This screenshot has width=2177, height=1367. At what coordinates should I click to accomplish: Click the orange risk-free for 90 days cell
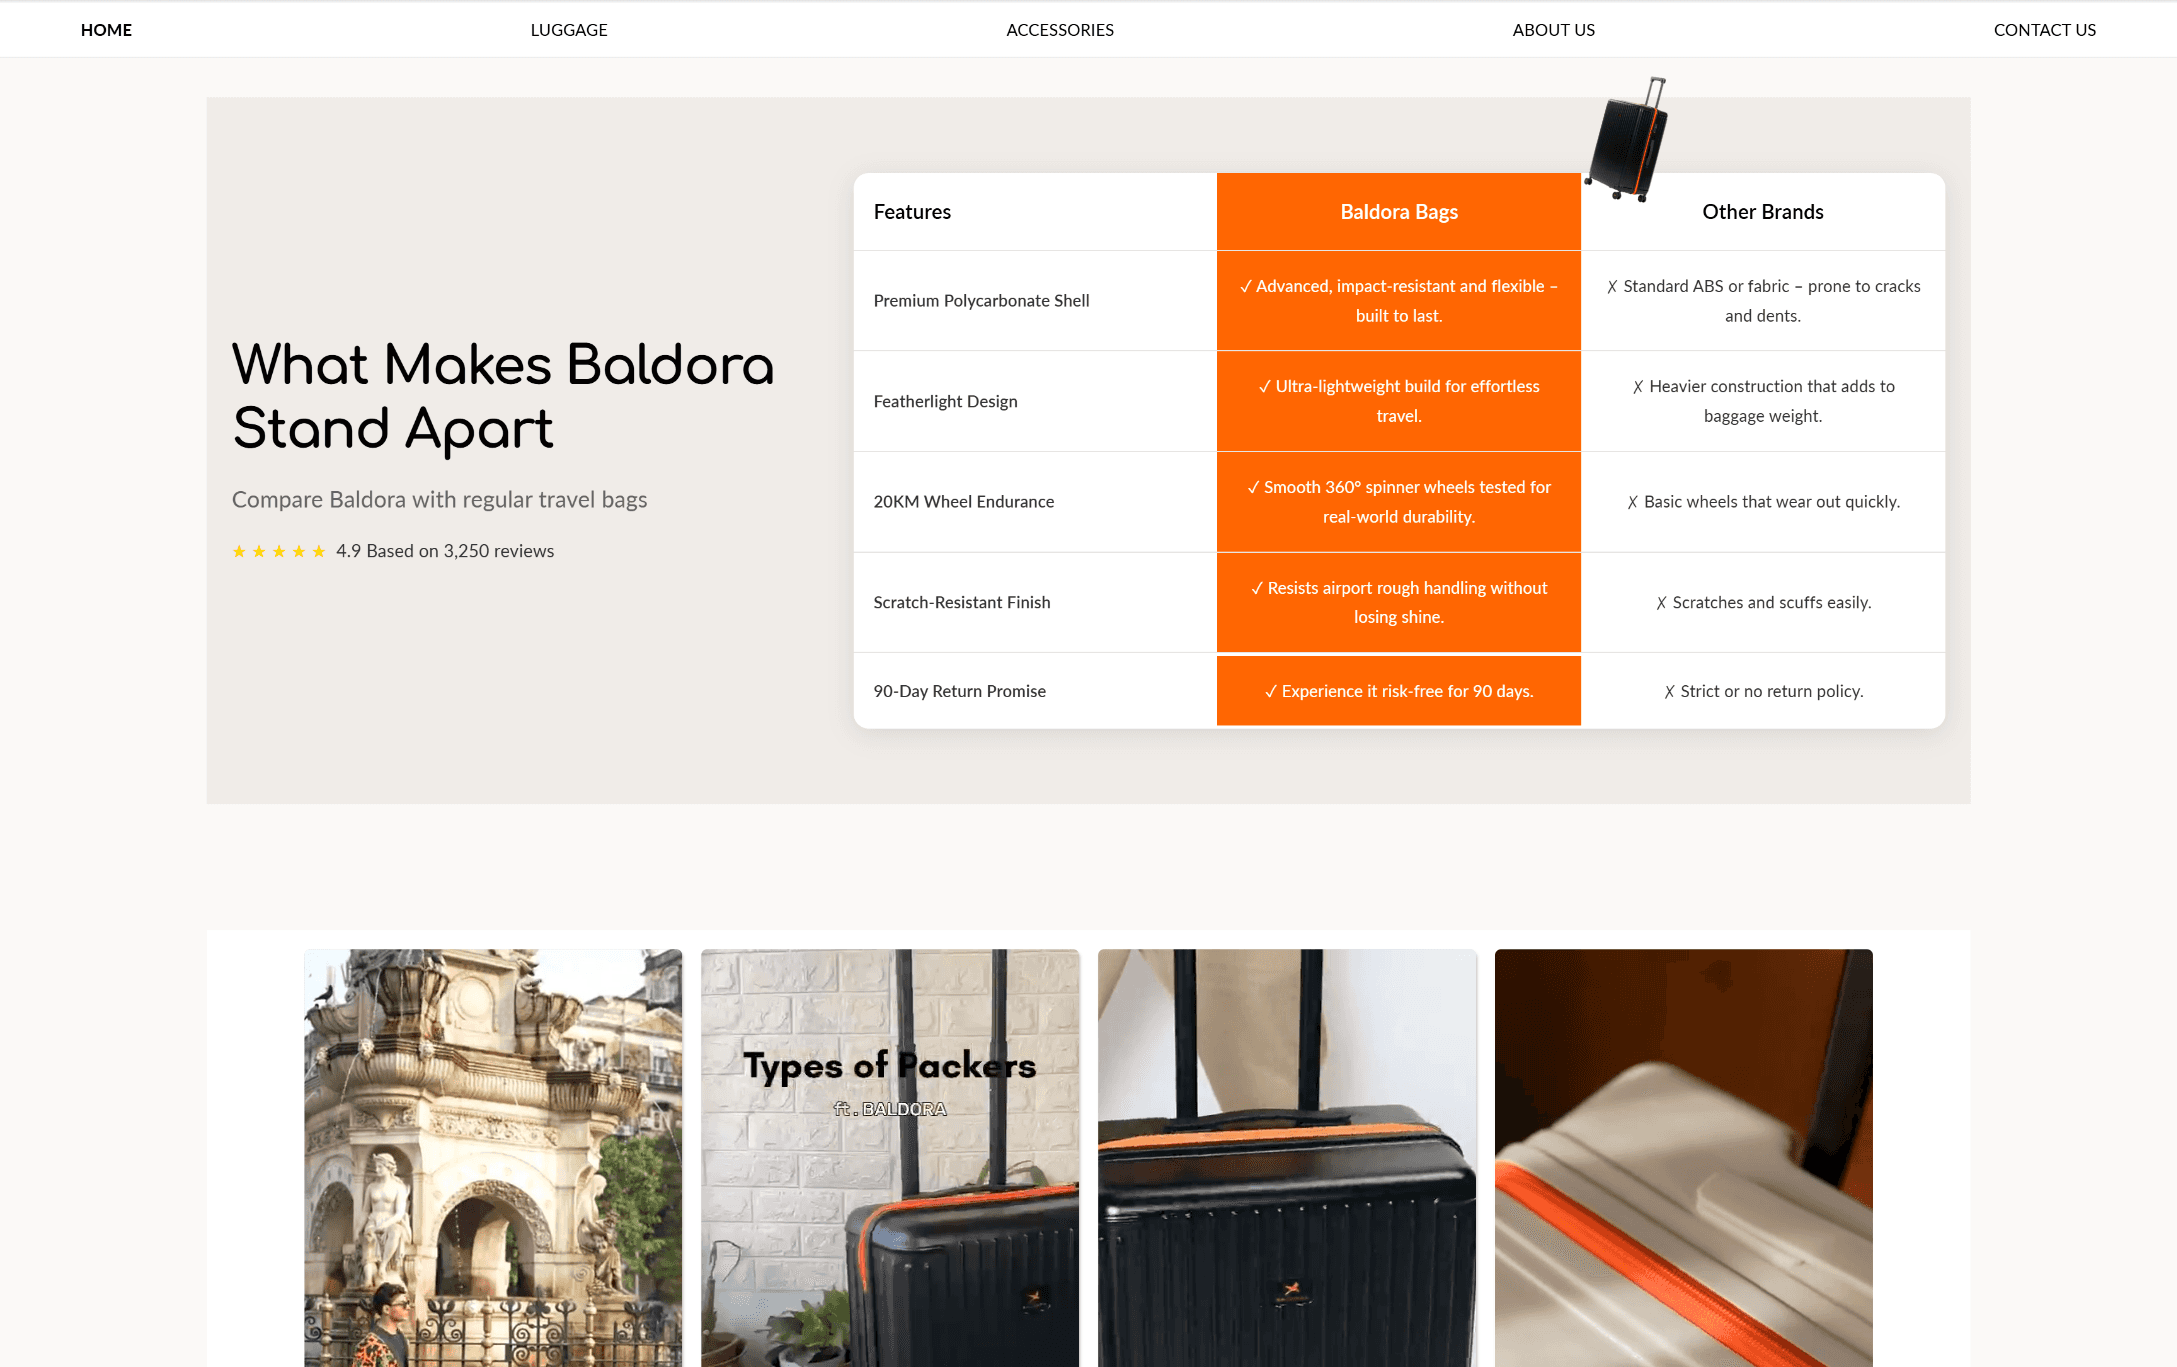tap(1398, 691)
